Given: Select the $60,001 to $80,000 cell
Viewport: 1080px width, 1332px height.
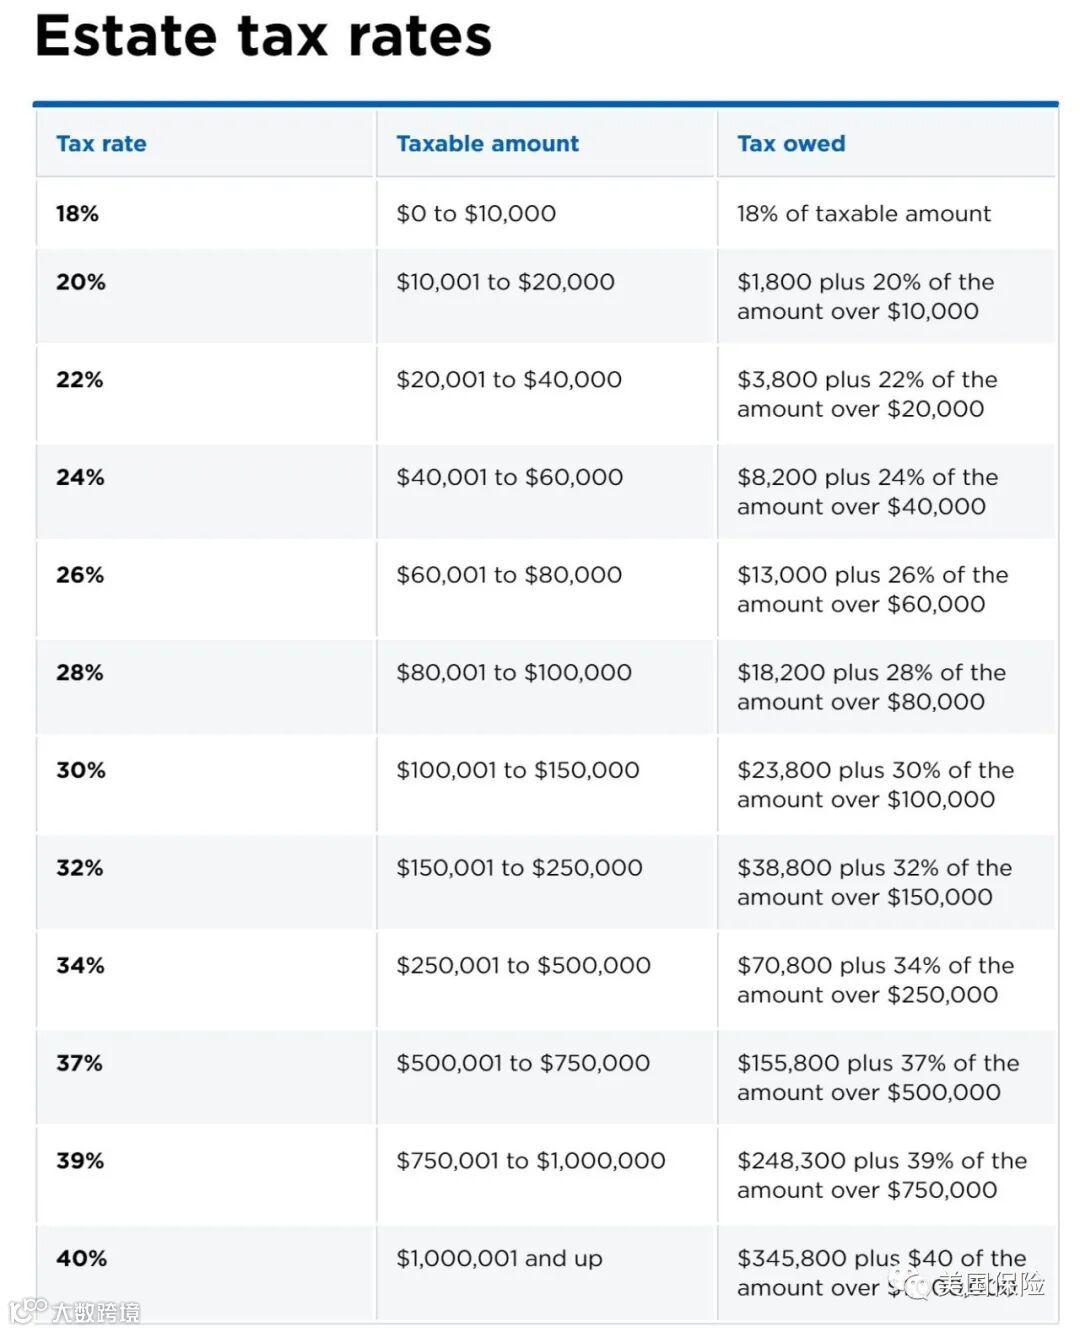Looking at the screenshot, I should (509, 575).
